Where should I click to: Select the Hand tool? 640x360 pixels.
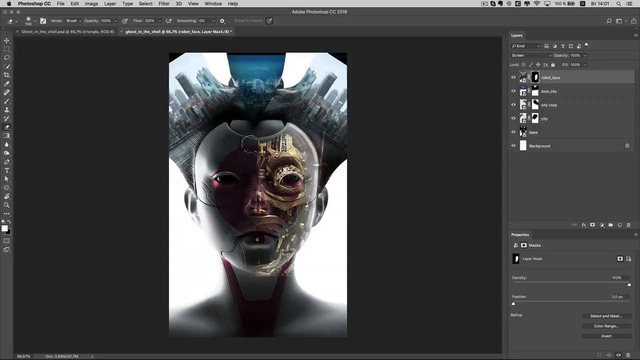click(x=7, y=196)
